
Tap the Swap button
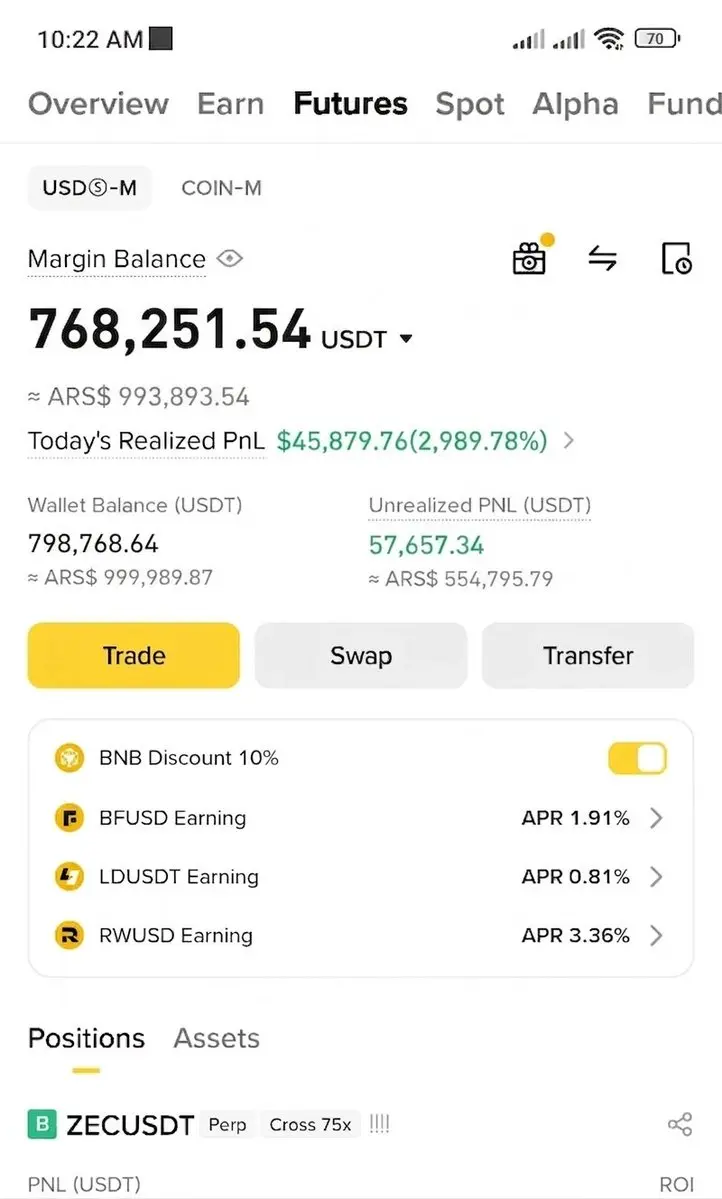[x=361, y=655]
